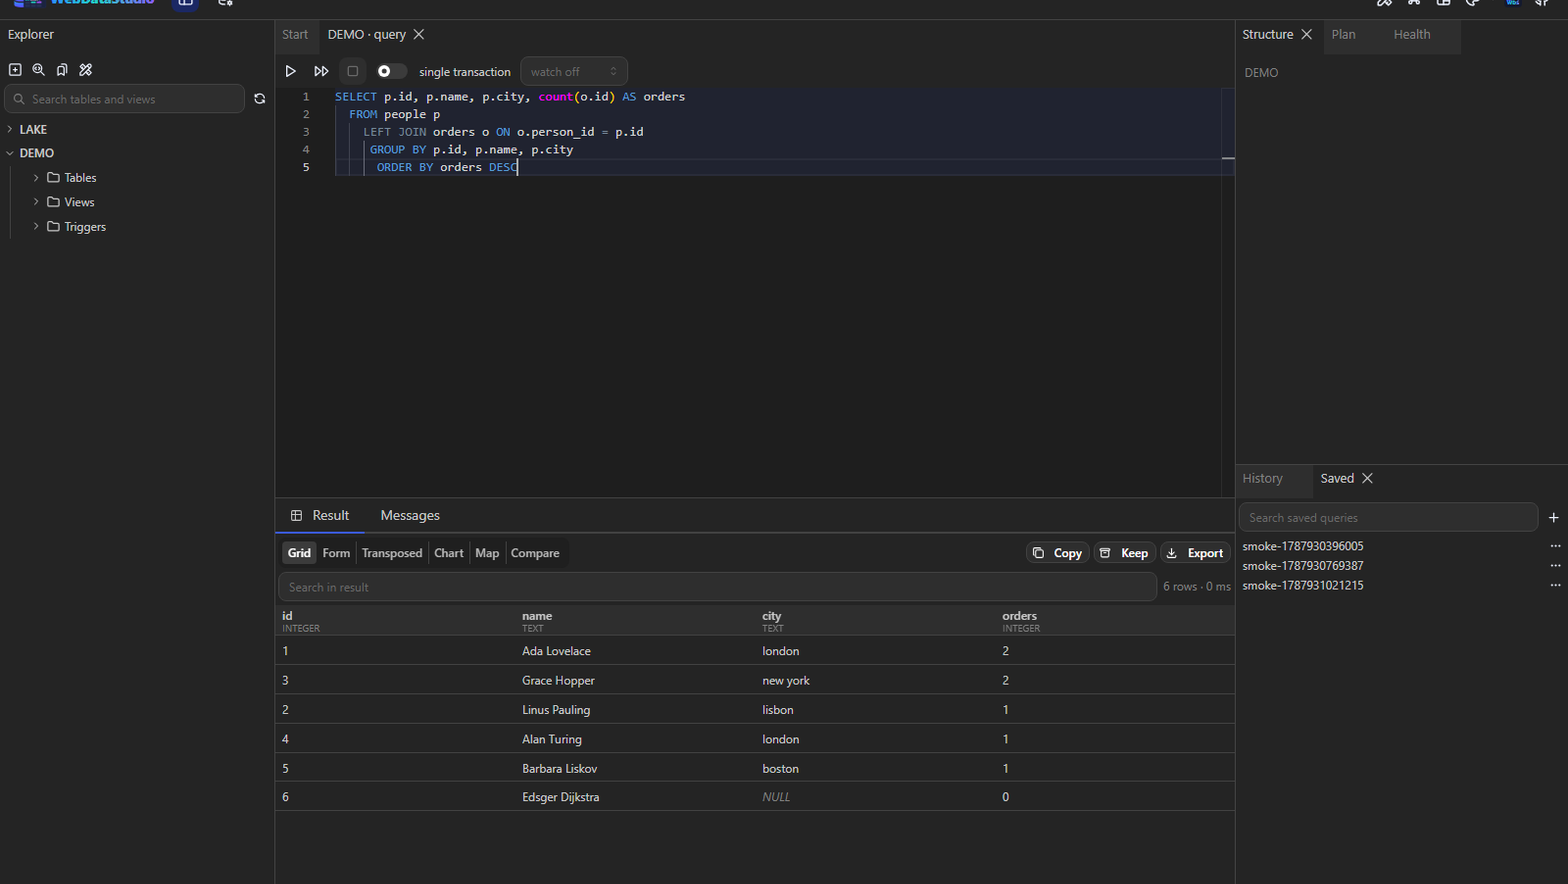This screenshot has width=1568, height=884.
Task: Open options menu for smoke-1787930769387
Action: 1555,566
